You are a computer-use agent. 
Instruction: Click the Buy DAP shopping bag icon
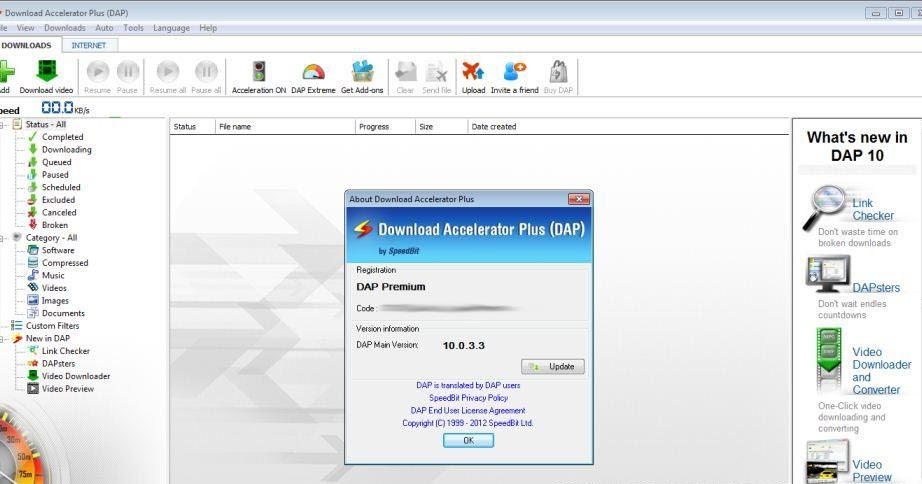[558, 71]
